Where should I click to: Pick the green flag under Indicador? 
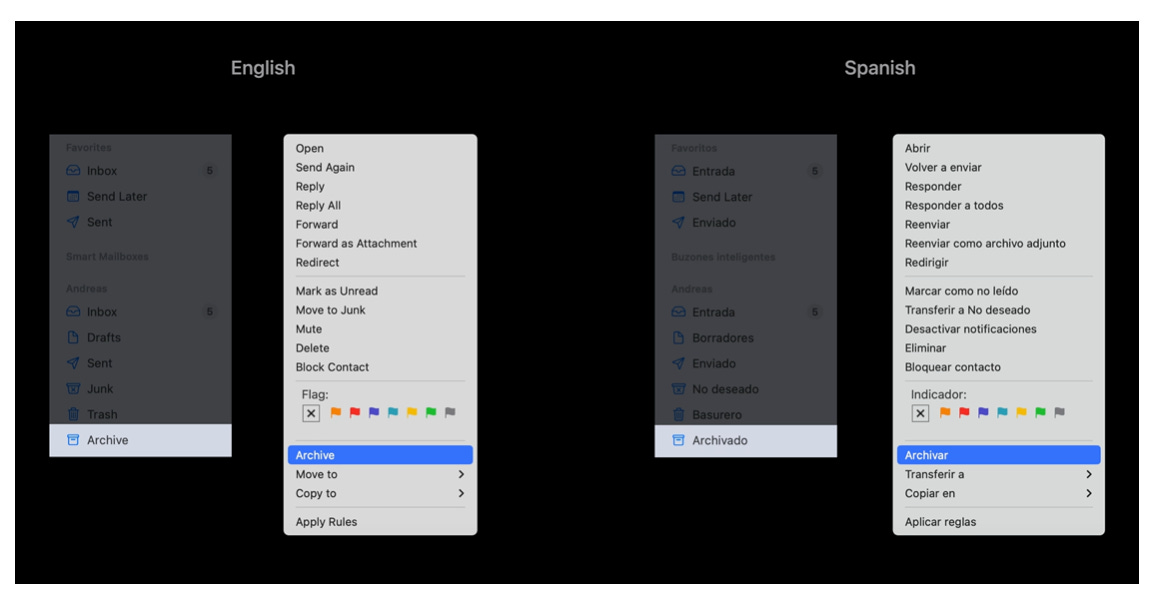click(1040, 412)
